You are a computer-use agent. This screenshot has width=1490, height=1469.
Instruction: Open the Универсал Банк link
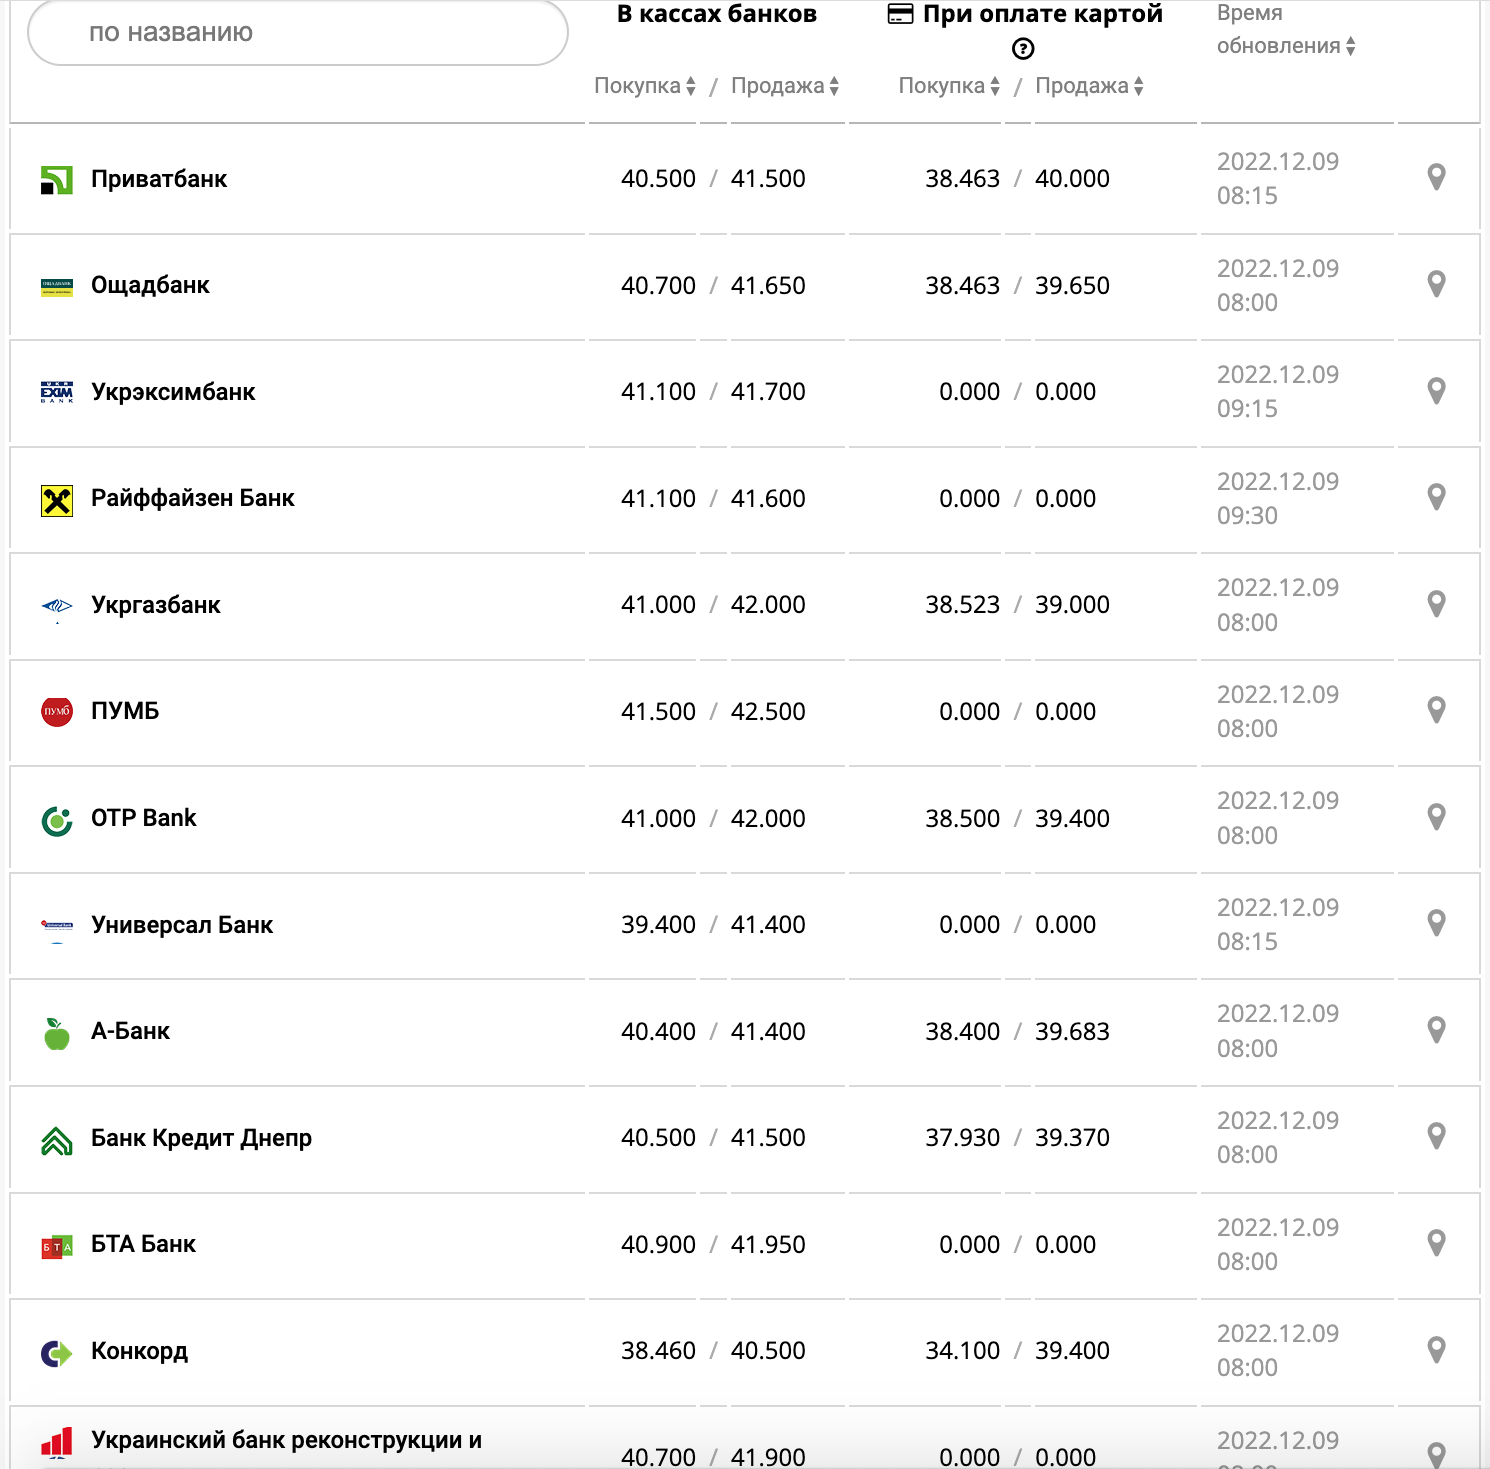coord(182,925)
